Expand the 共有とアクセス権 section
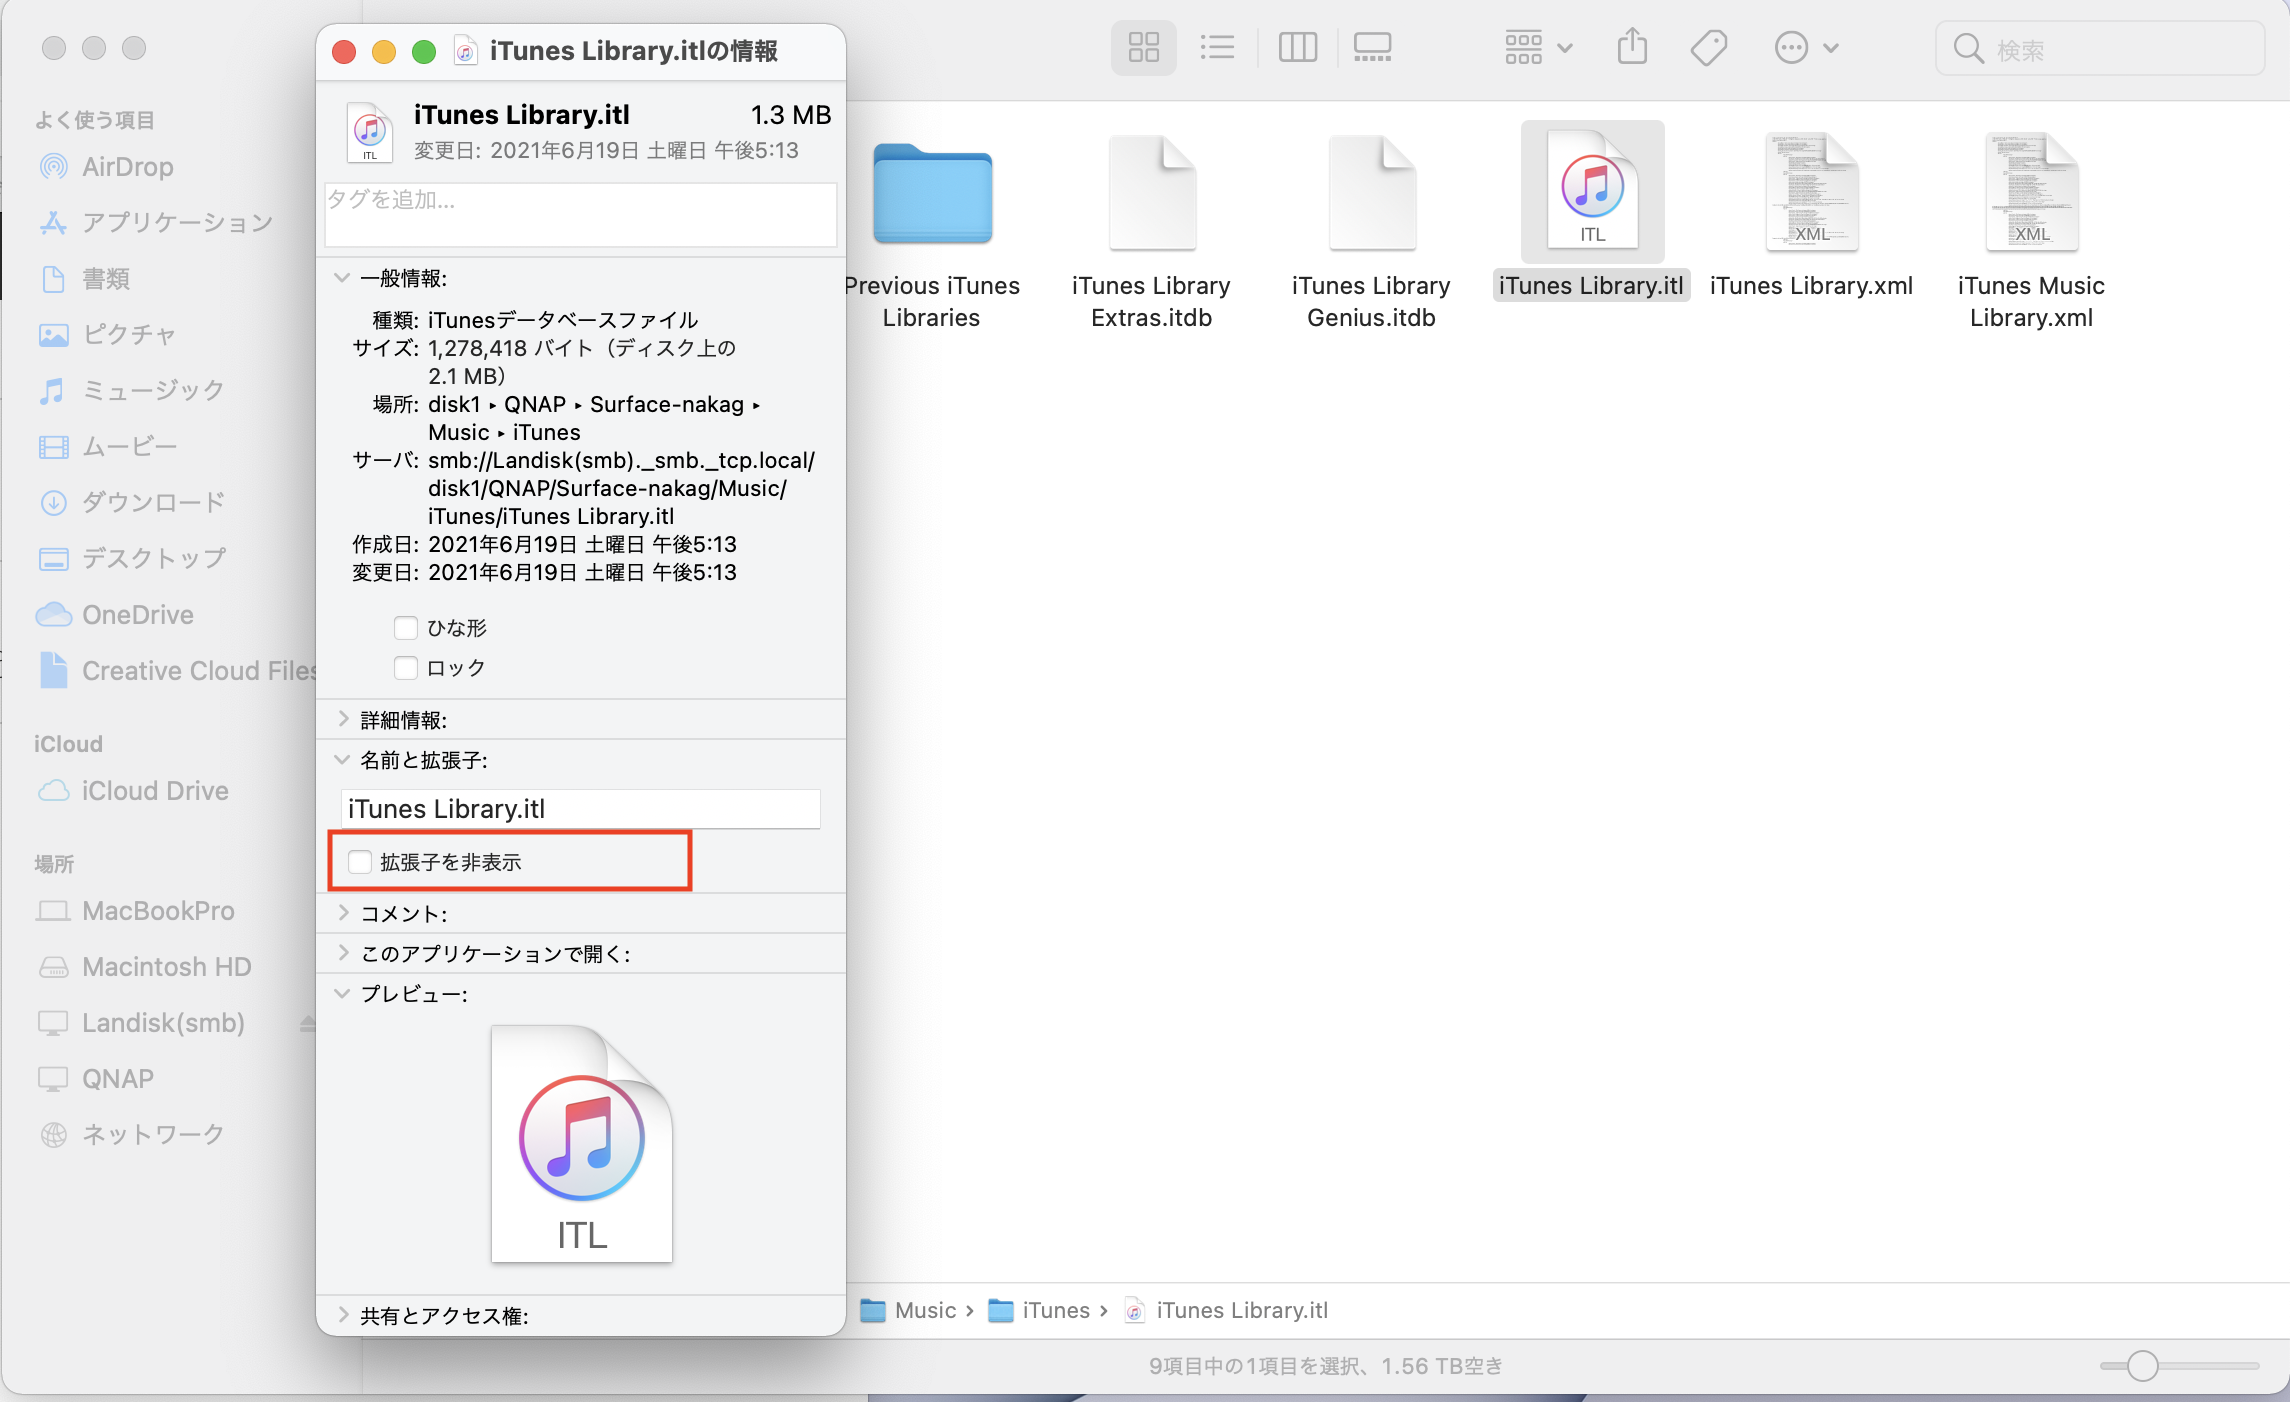2290x1402 pixels. tap(343, 1315)
